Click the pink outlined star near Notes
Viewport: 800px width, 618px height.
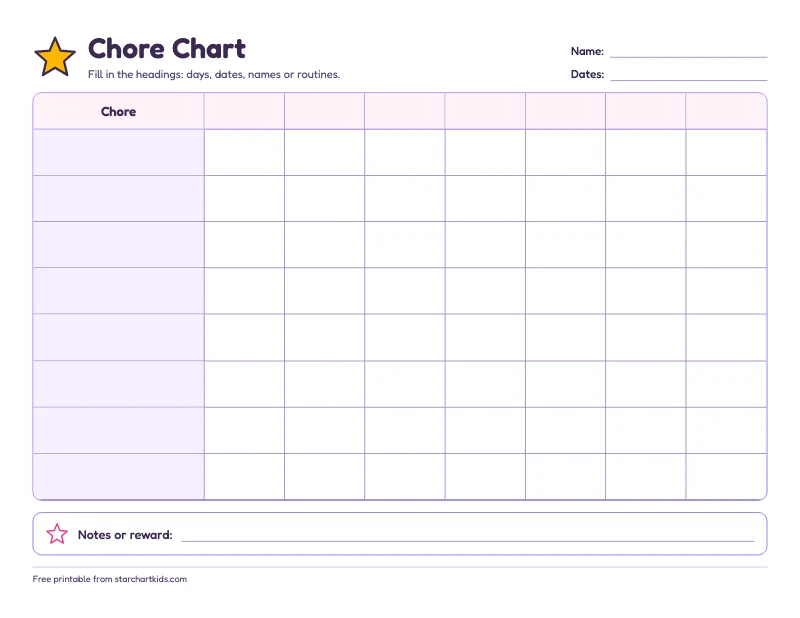coord(57,534)
